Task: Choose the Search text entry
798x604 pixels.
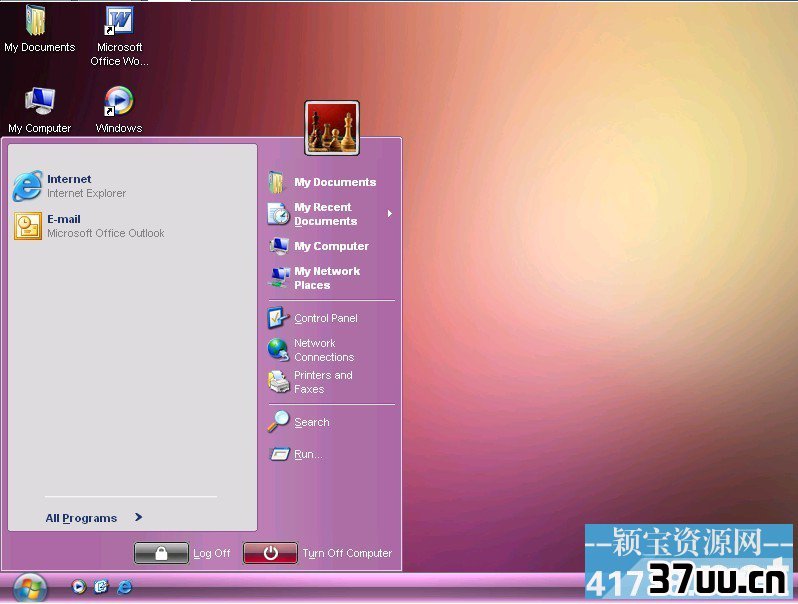Action: tap(311, 422)
